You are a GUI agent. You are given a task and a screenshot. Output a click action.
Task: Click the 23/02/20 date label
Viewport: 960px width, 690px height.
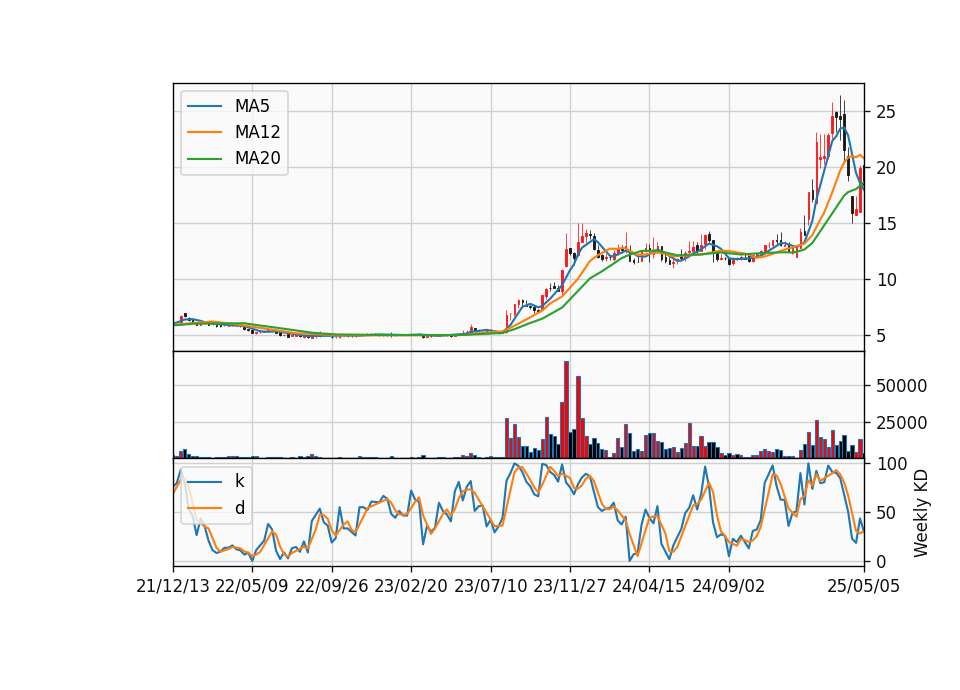point(411,586)
